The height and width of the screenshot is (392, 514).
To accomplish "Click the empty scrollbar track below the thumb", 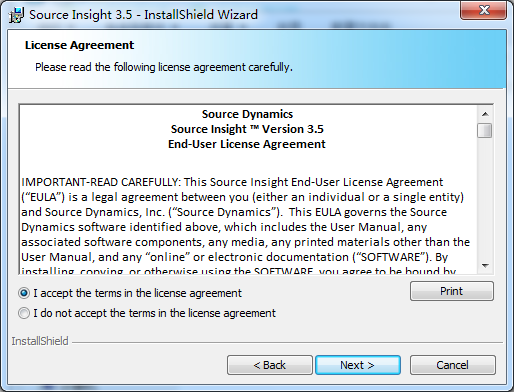I will coord(485,198).
